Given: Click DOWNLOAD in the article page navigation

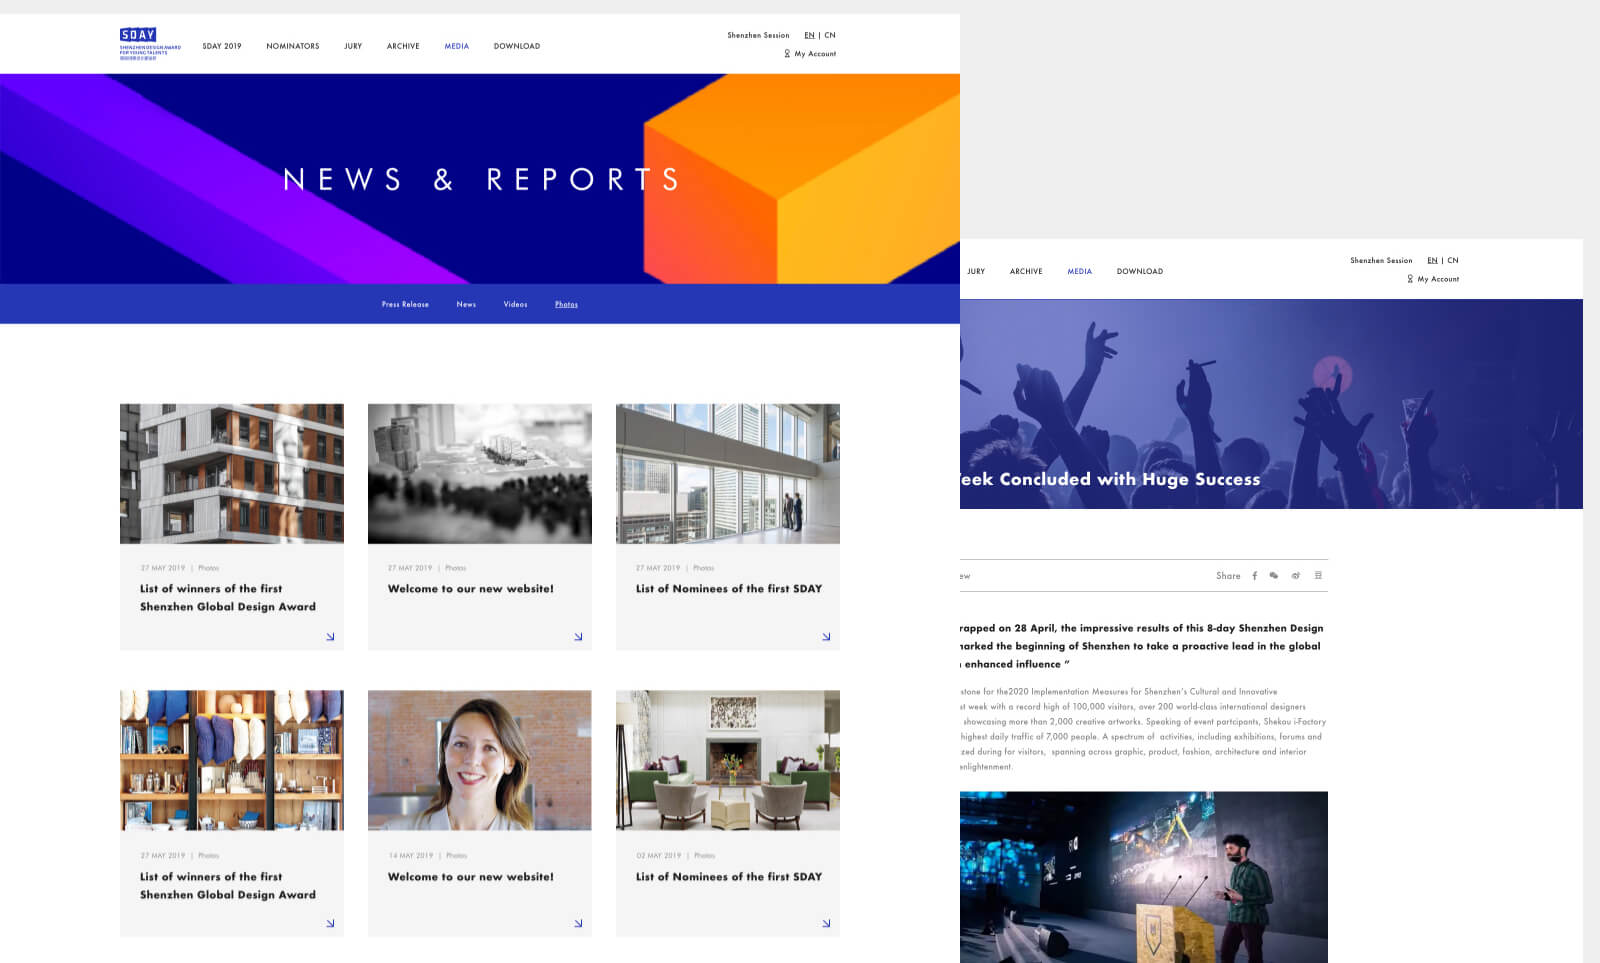Looking at the screenshot, I should pos(1139,271).
